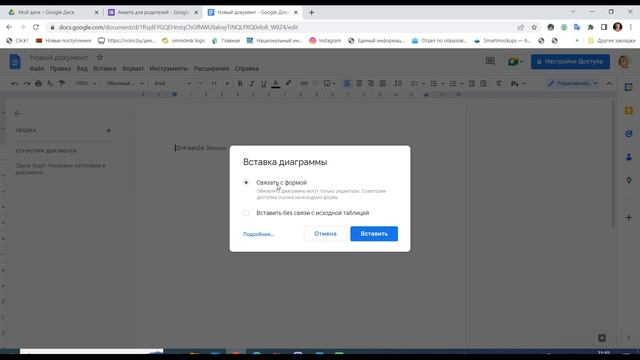Screen dimensions: 640x360
Task: Click the redo arrow icon
Action: pyautogui.click(x=27, y=84)
